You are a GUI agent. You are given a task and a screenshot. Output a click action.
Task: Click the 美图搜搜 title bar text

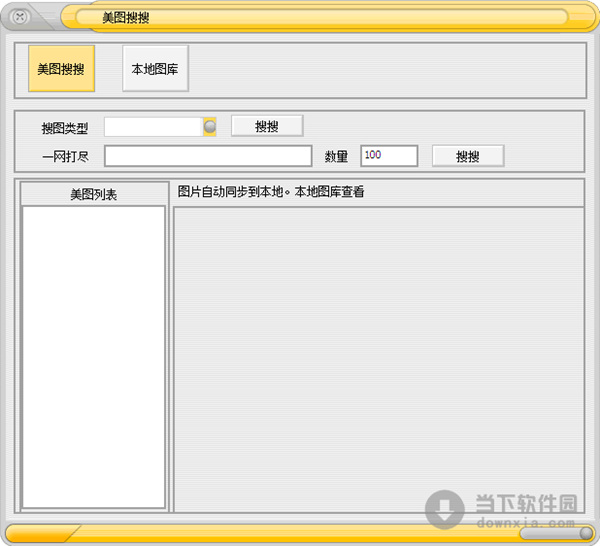pos(126,18)
